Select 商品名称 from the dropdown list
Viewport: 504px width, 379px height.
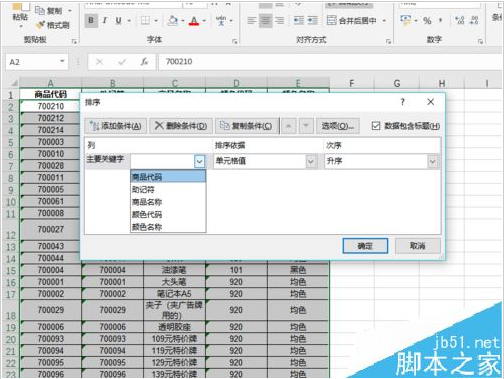pos(168,202)
